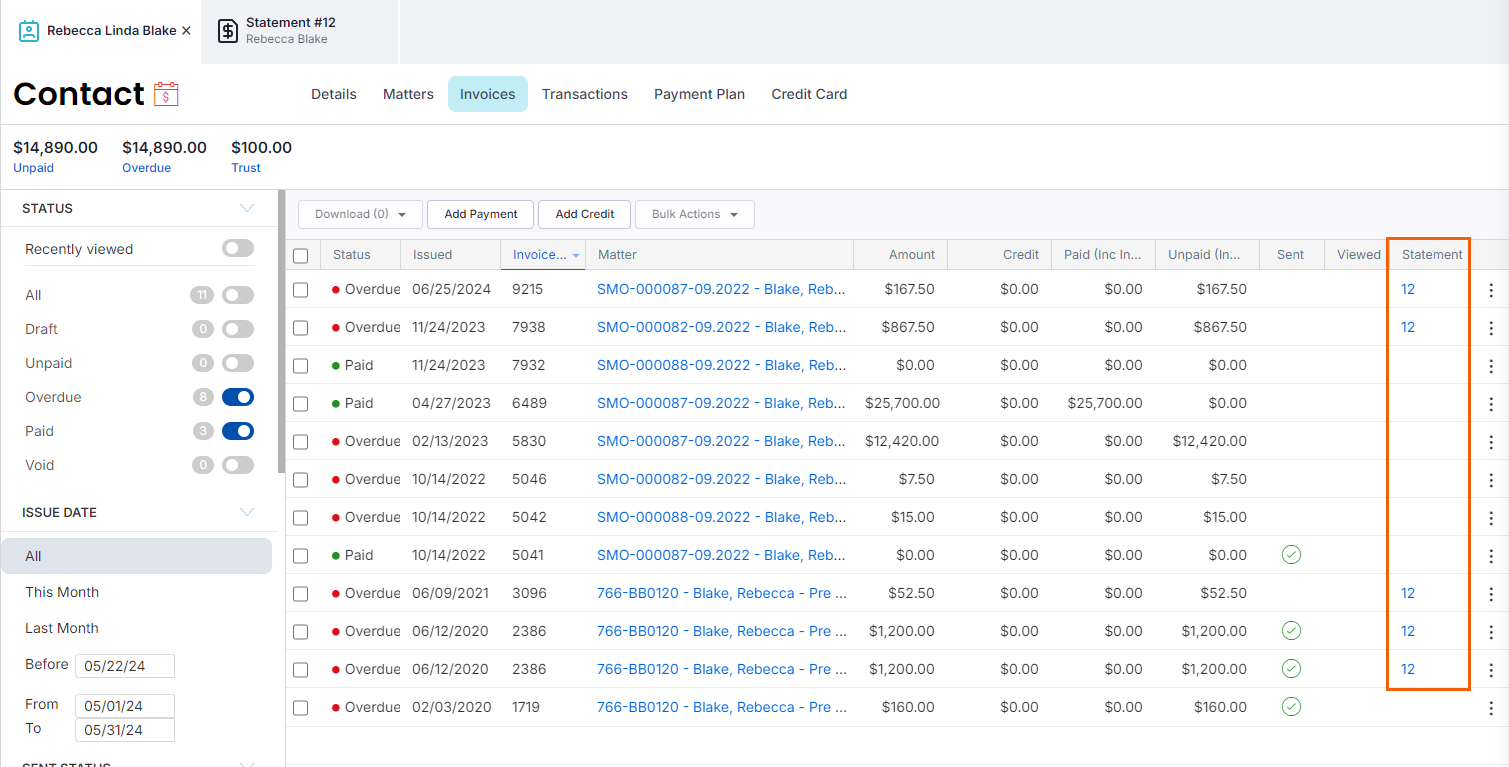Open Unpaid balance link under $14,890.00

[x=34, y=168]
